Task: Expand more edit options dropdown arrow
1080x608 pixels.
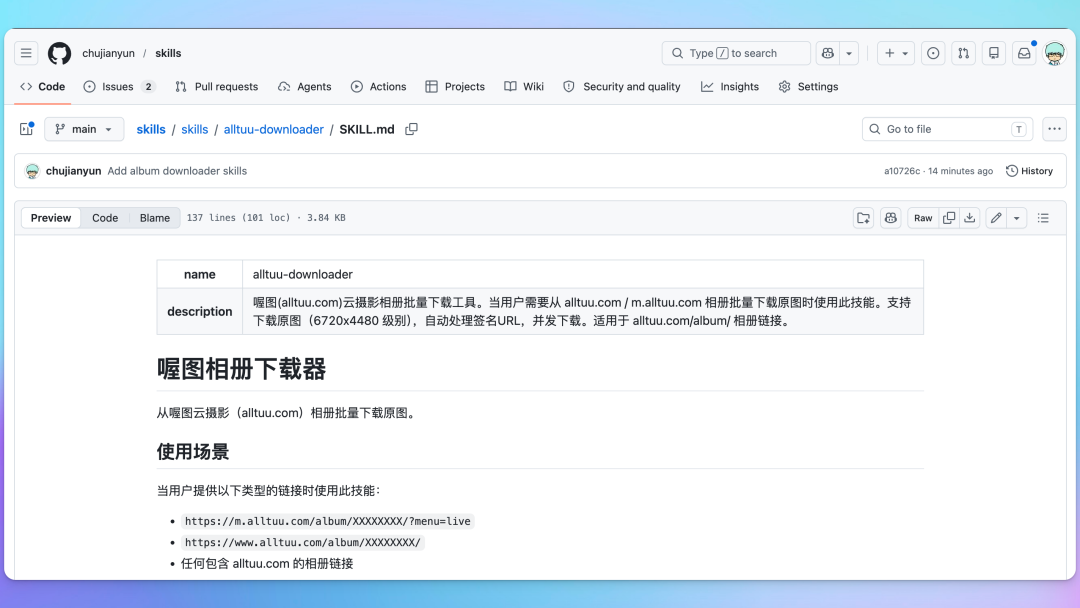Action: [x=1017, y=218]
